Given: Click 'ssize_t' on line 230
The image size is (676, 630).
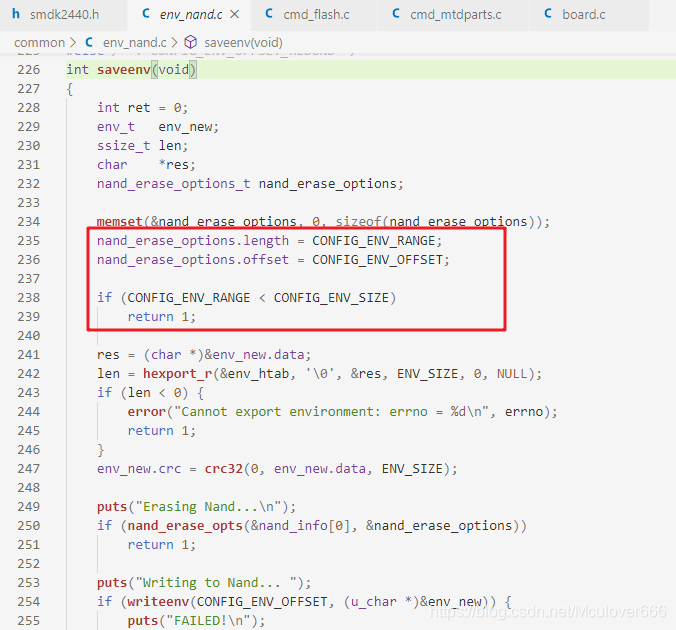Looking at the screenshot, I should 123,146.
